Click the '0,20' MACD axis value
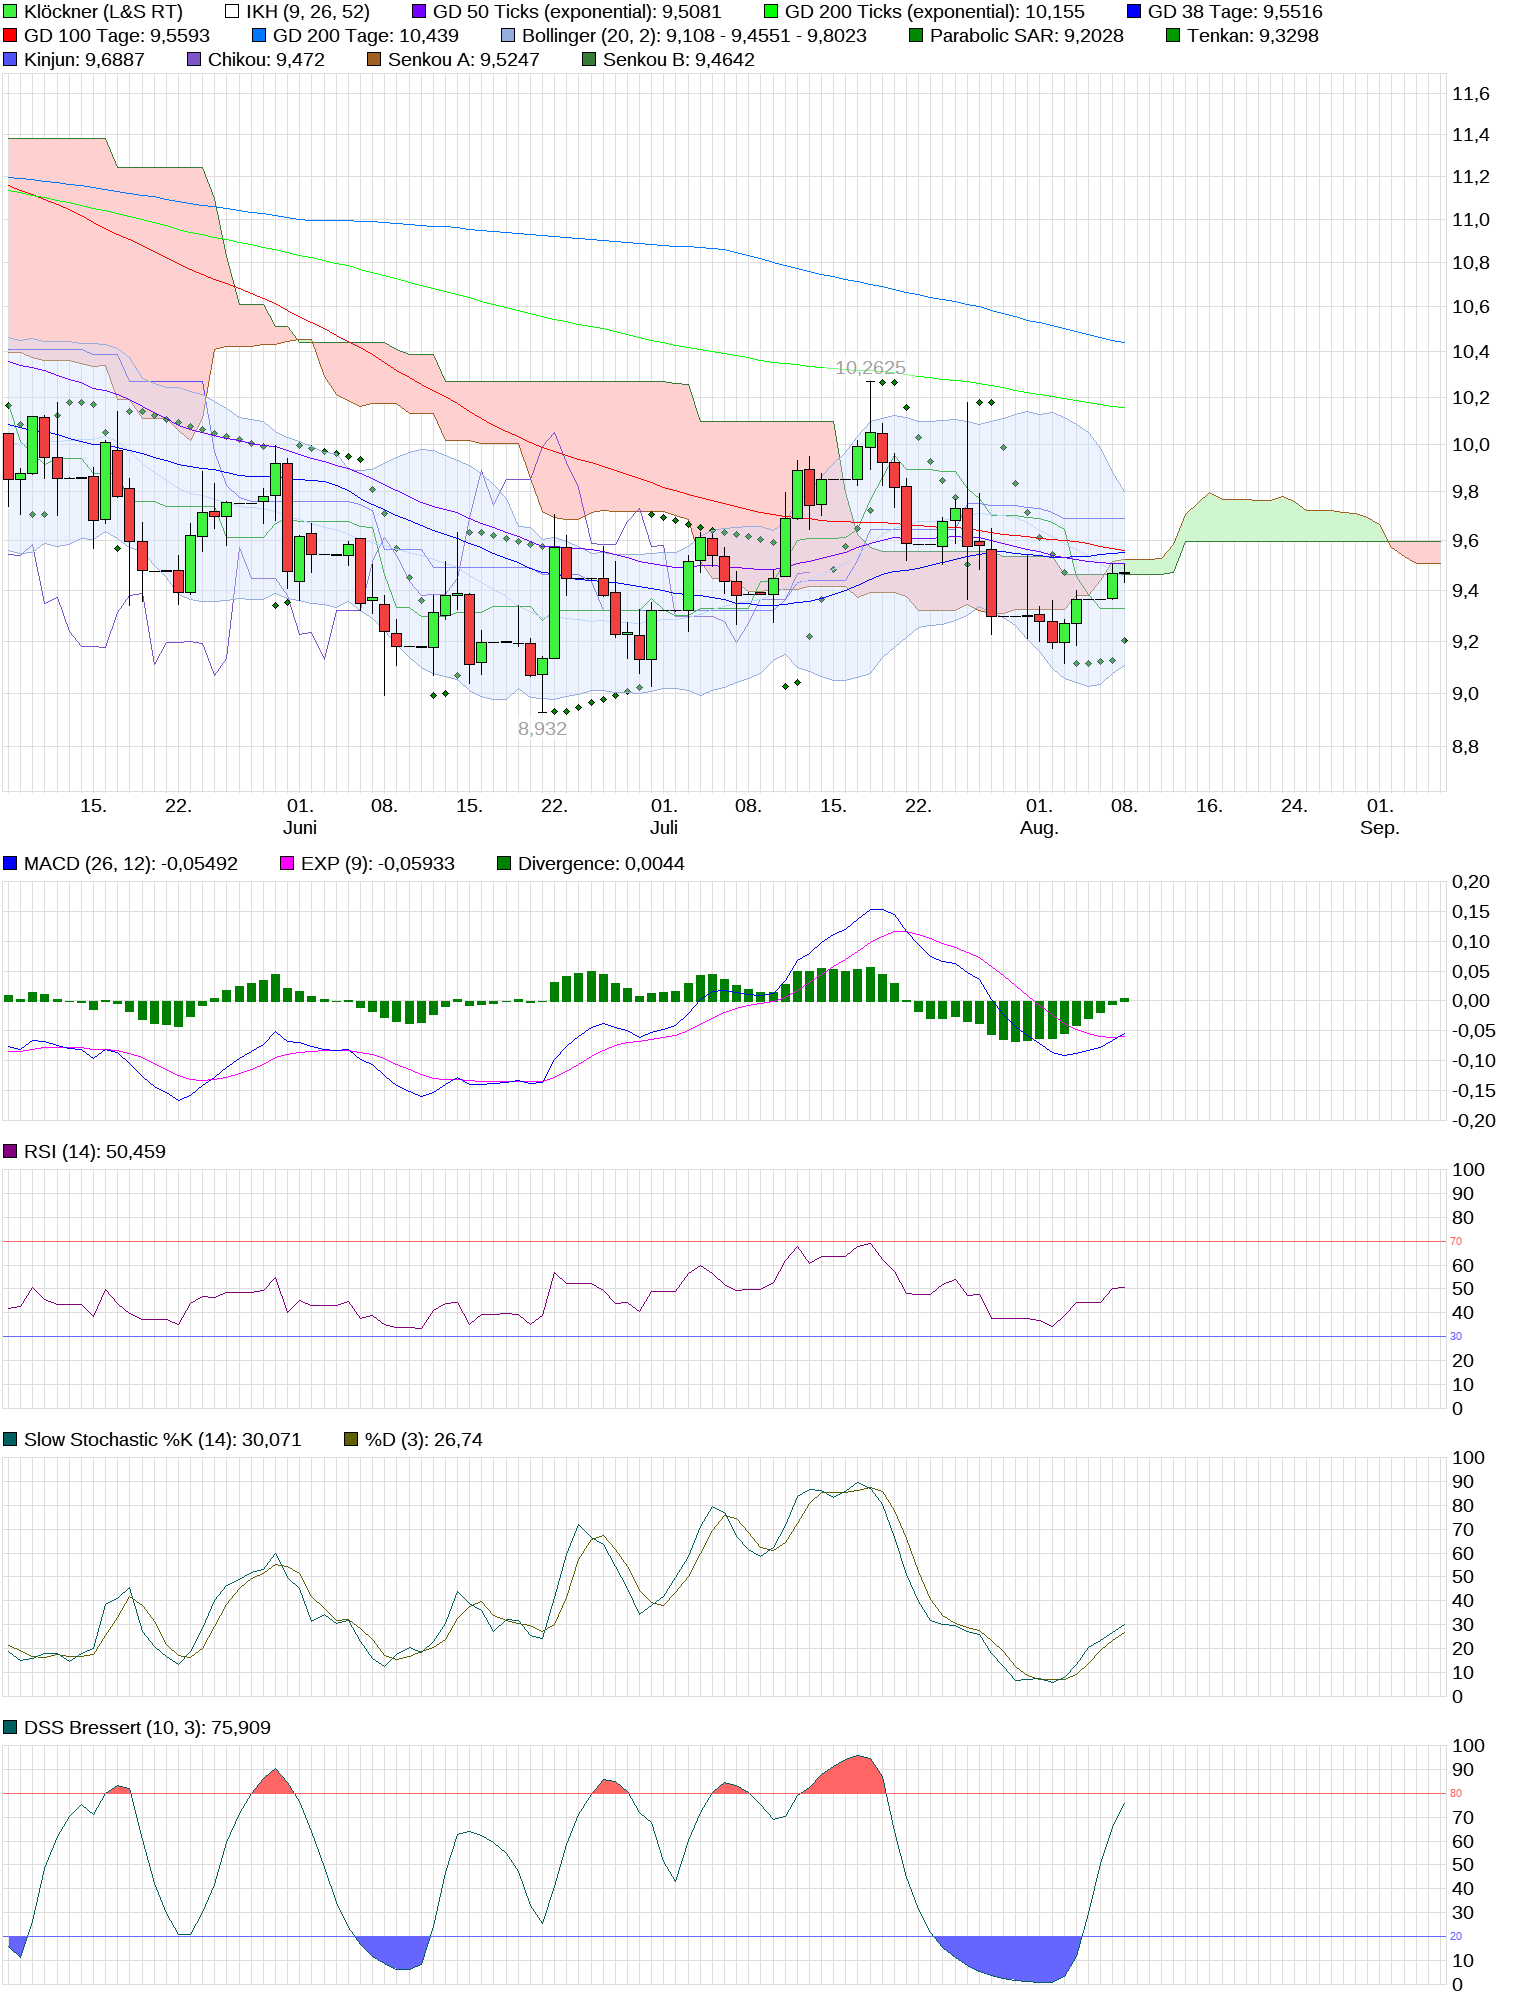This screenshot has height=2005, width=1520. pos(1471,882)
